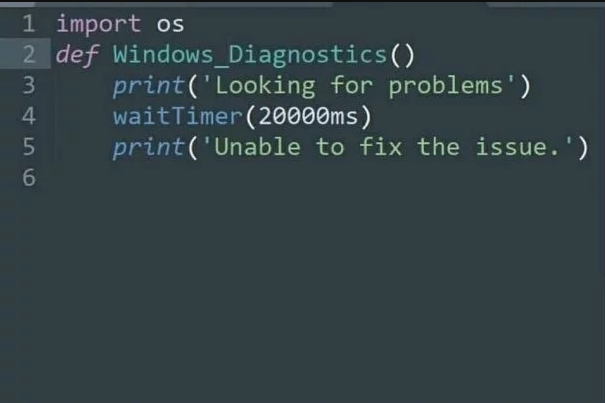Place cursor on the word Unable

(248, 147)
